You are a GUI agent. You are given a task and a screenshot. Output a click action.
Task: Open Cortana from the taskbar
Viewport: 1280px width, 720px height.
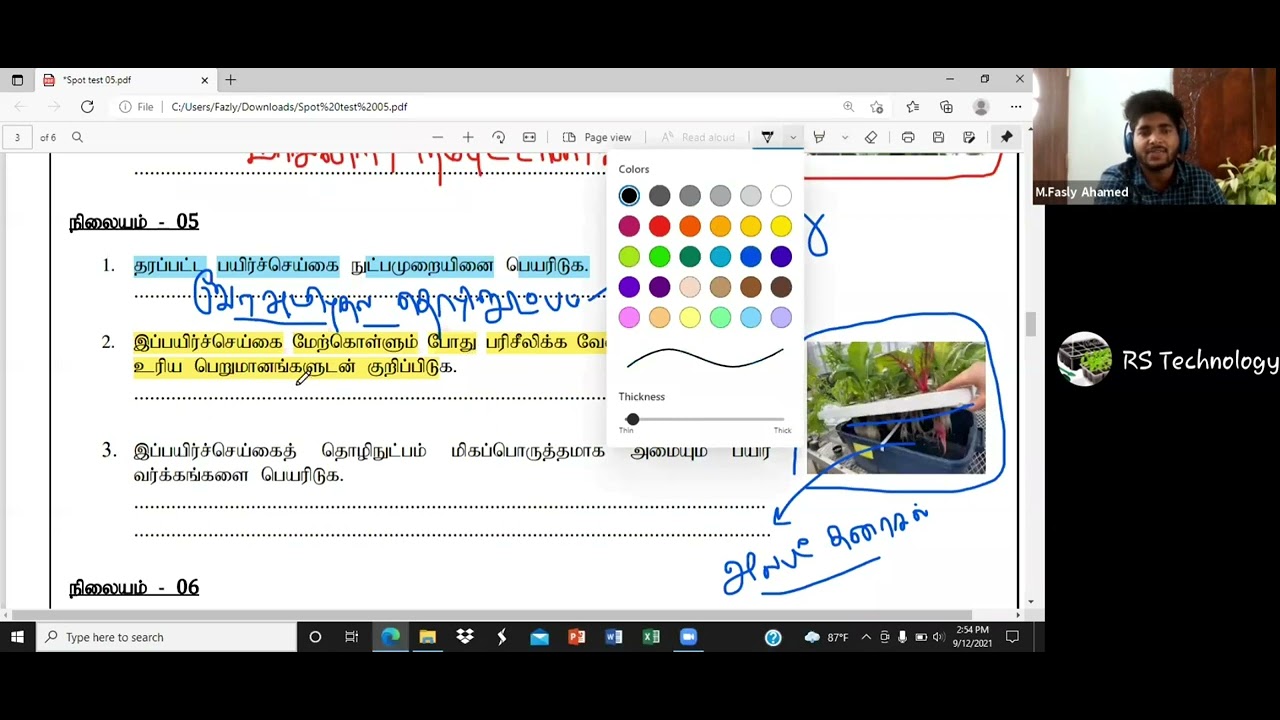pyautogui.click(x=315, y=637)
